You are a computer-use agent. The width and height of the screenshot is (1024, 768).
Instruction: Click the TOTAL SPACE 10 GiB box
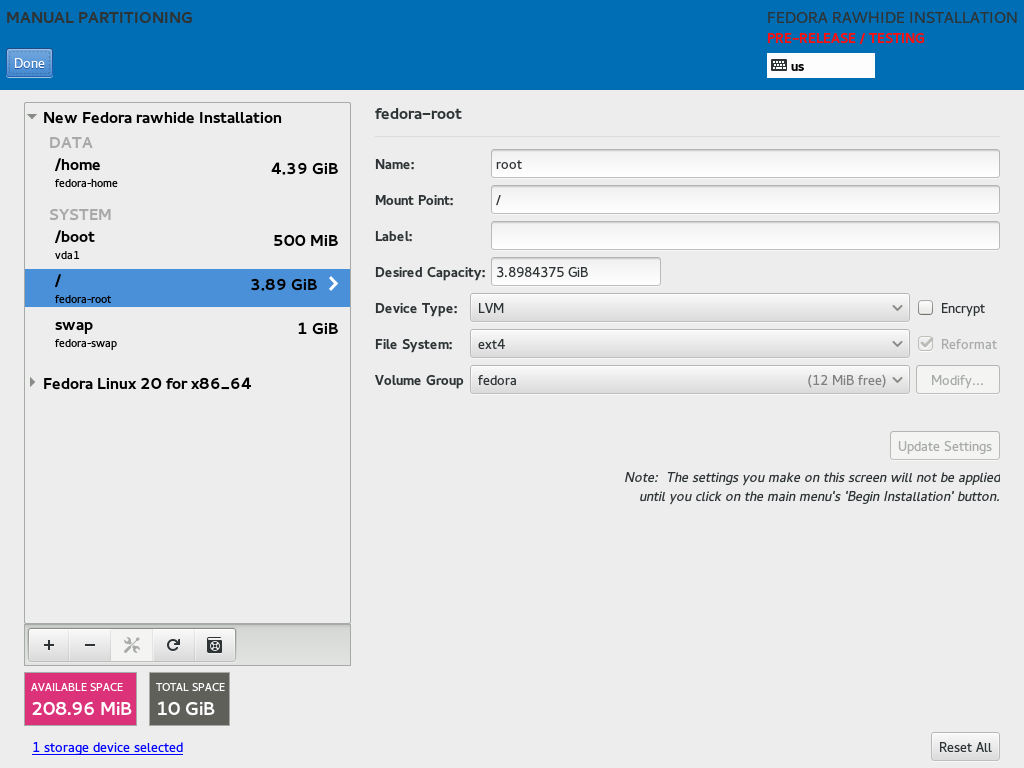(189, 699)
